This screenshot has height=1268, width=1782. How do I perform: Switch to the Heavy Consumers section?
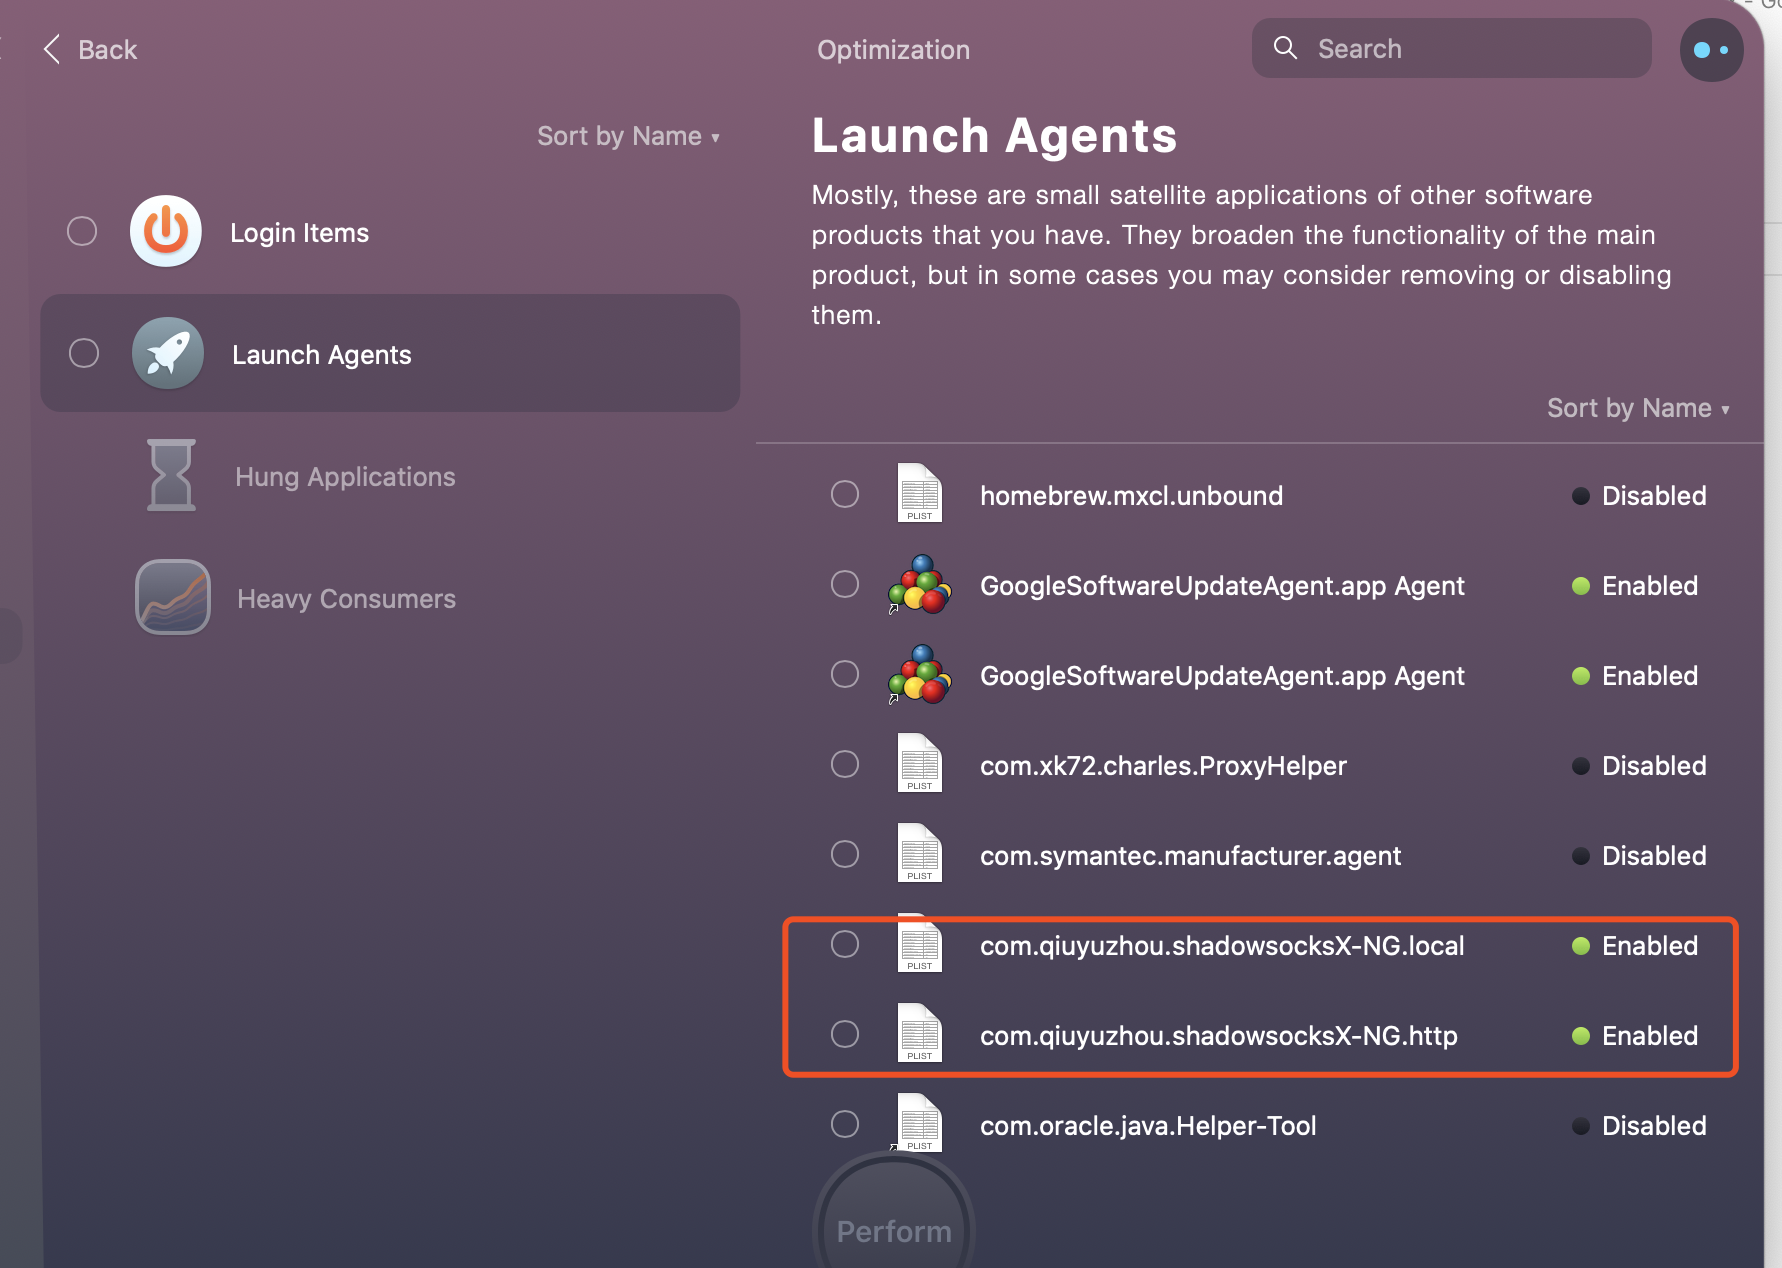(346, 599)
